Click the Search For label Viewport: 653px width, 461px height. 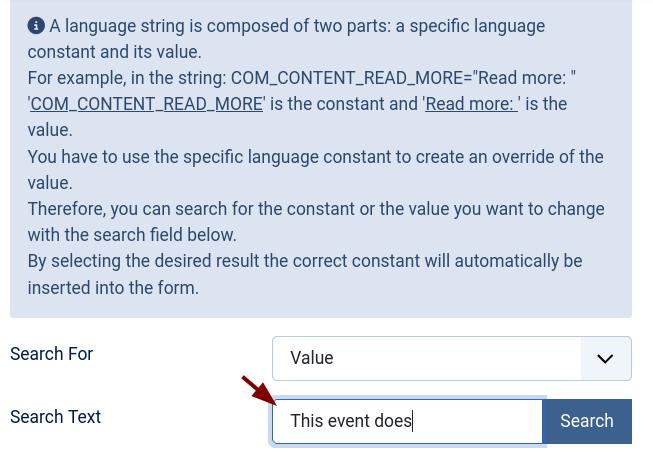pyautogui.click(x=51, y=353)
